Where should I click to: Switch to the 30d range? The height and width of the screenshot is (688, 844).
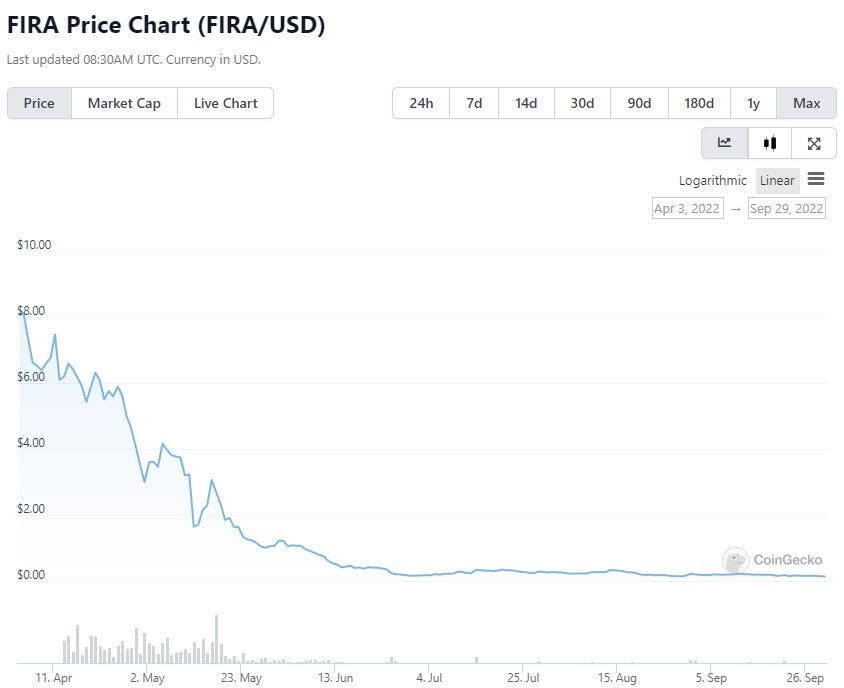[x=582, y=103]
